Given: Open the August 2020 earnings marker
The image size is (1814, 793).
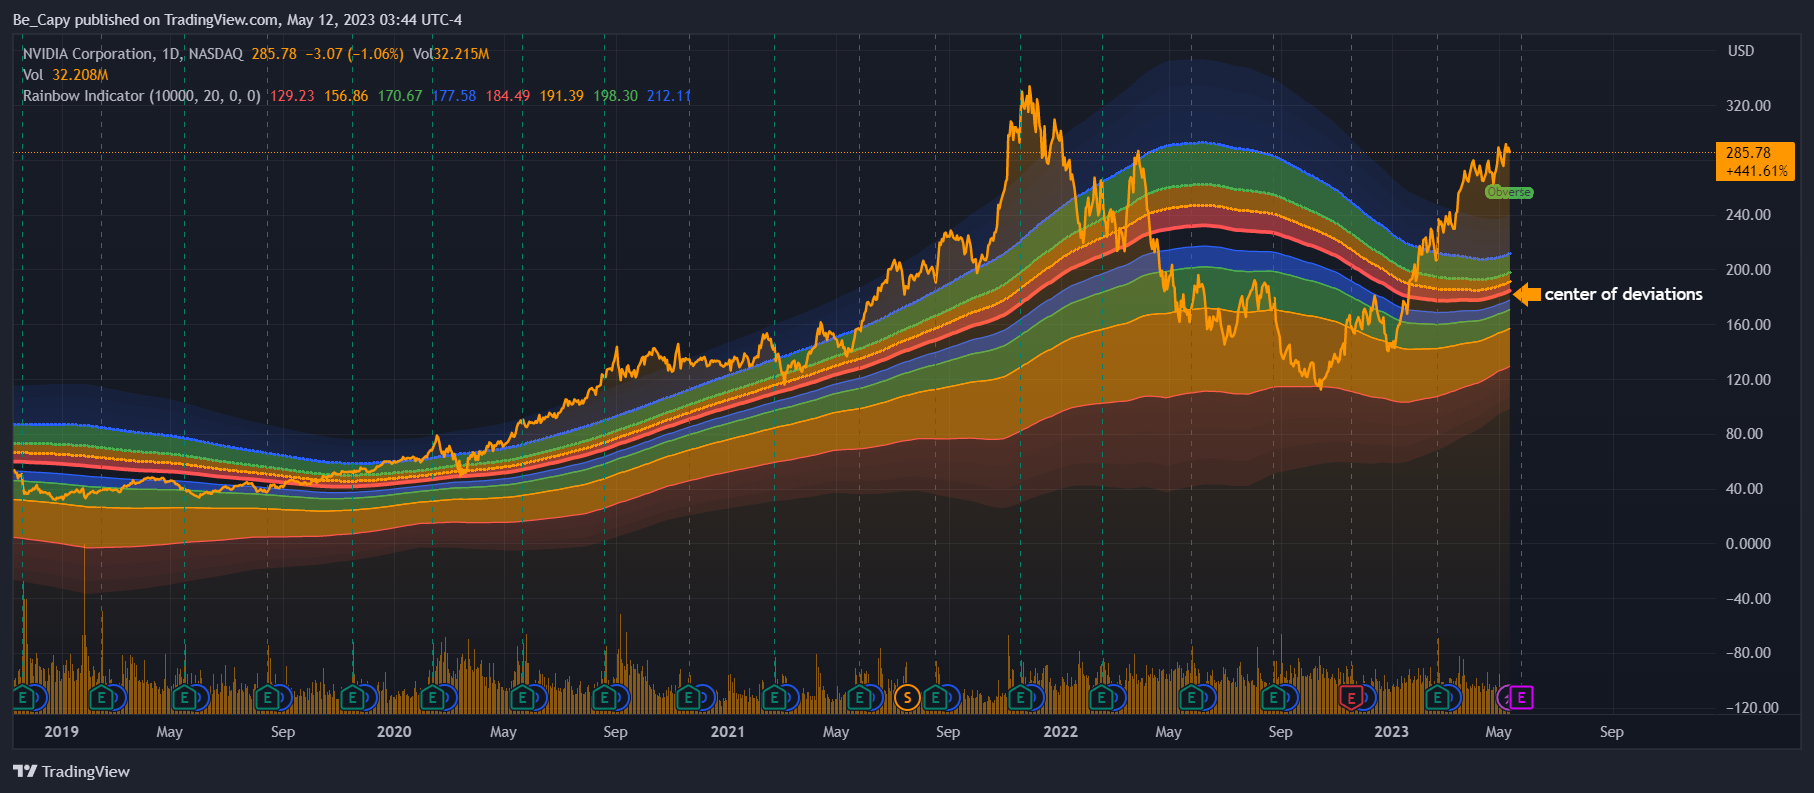Looking at the screenshot, I should pos(604,697).
